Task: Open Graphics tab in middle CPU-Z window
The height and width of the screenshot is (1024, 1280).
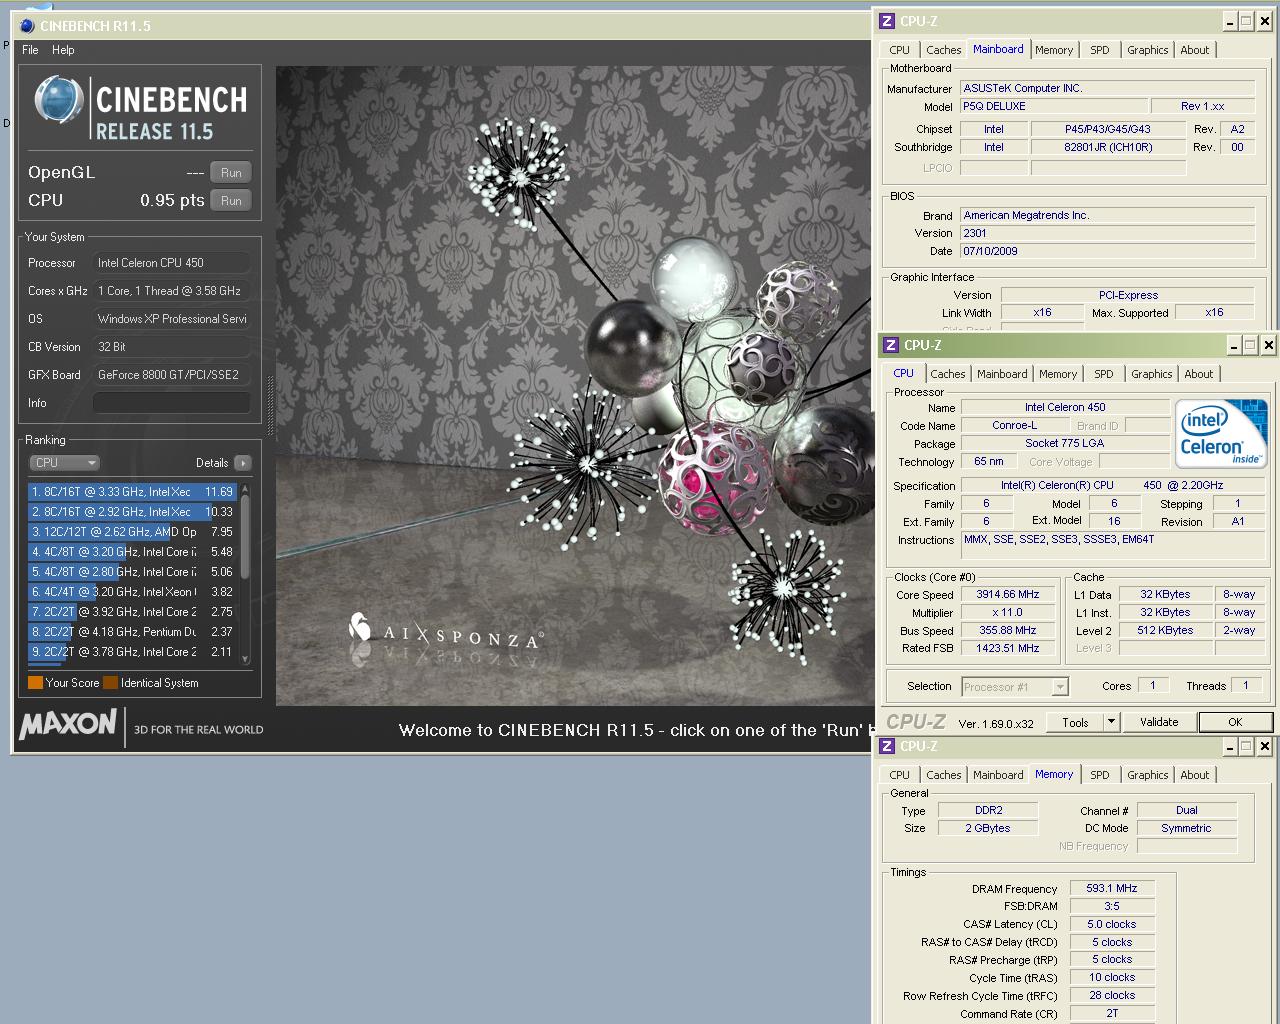Action: (1151, 374)
